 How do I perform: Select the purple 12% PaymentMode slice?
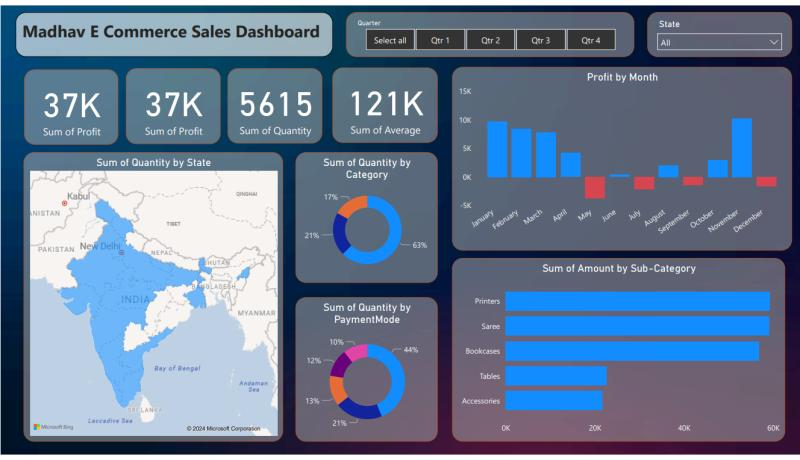click(x=340, y=363)
